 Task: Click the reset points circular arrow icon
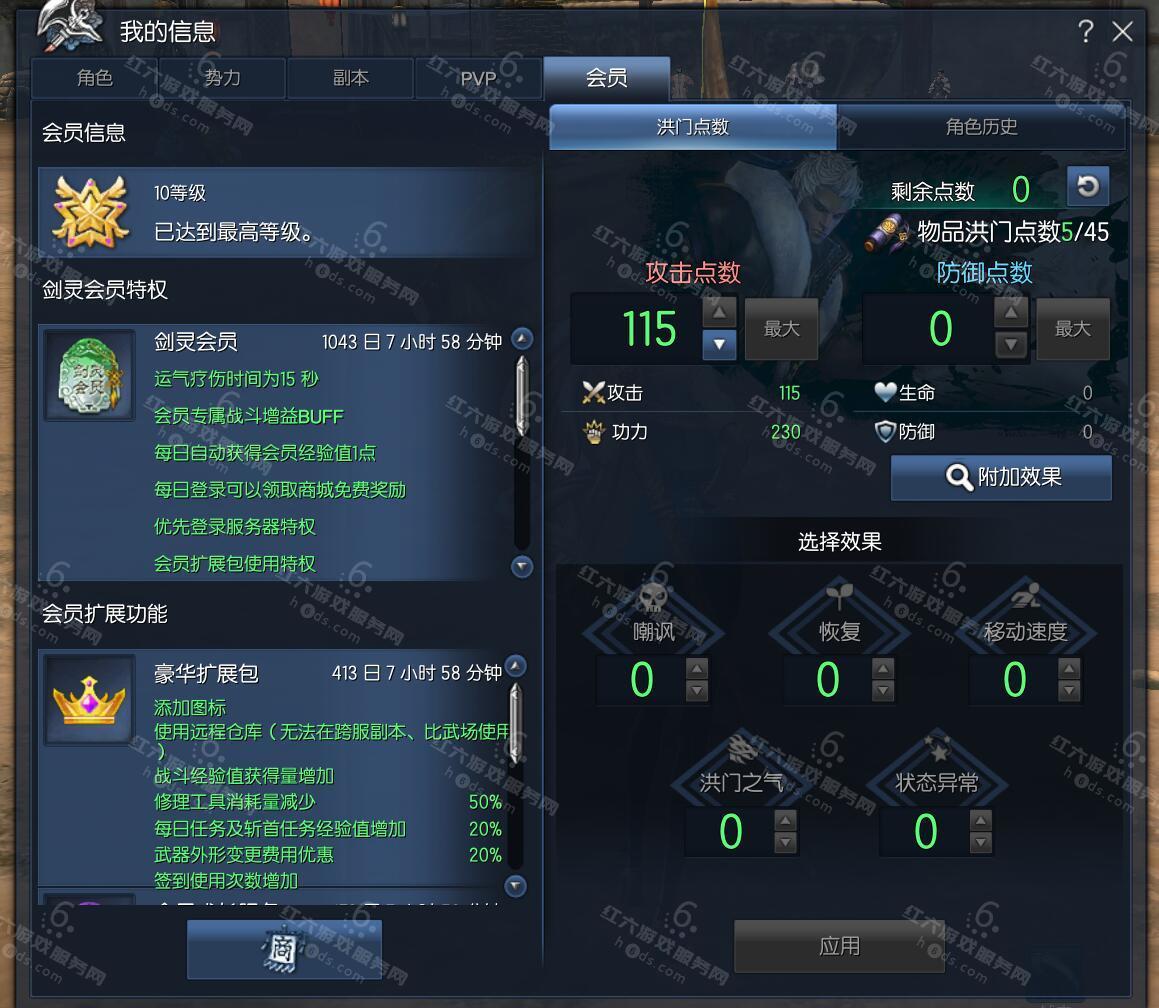[x=1087, y=185]
